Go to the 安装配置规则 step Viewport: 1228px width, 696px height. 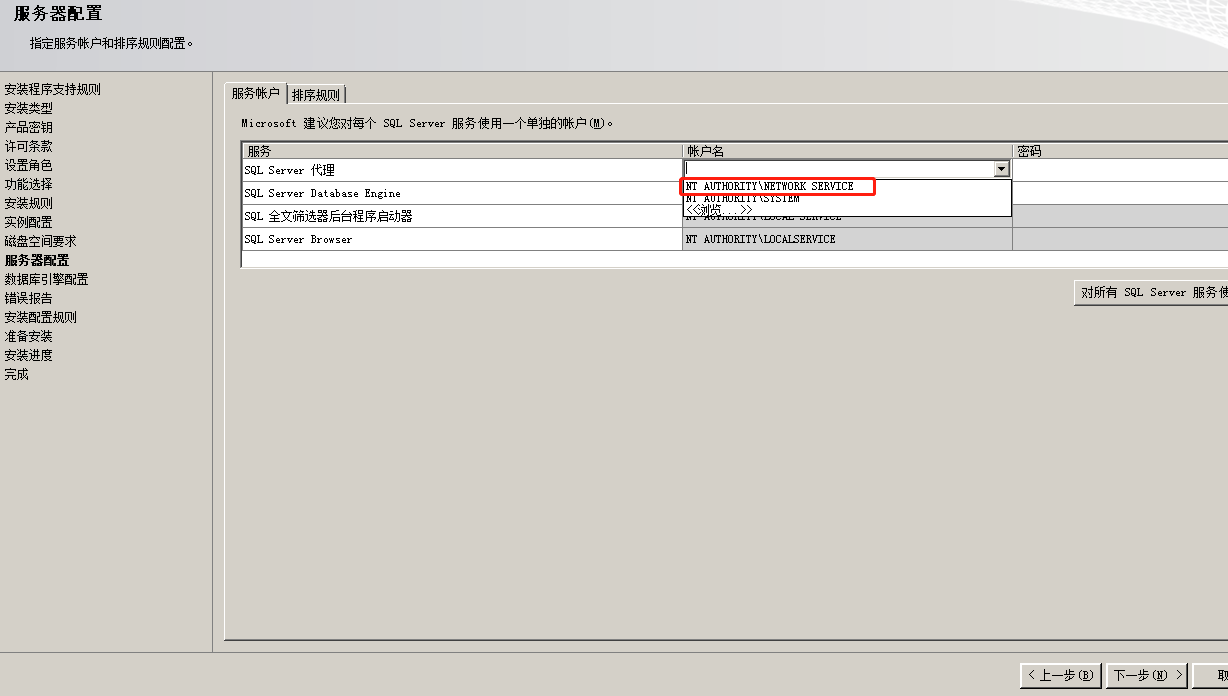pyautogui.click(x=40, y=317)
